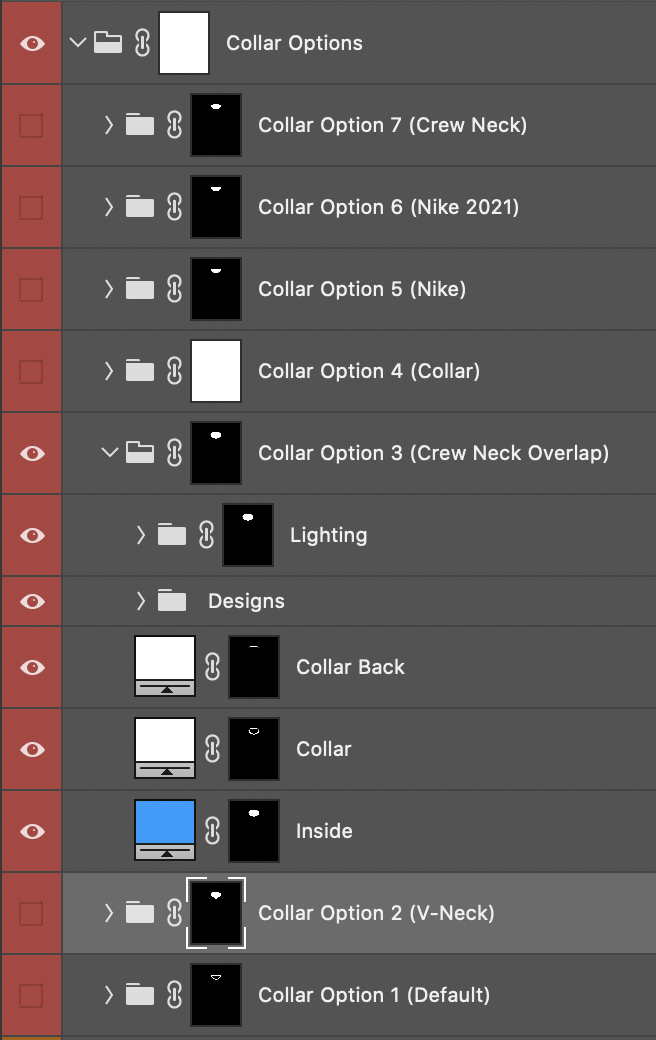The width and height of the screenshot is (656, 1040).
Task: Select the Collar Option 4 (Collar) group name
Action: (x=369, y=371)
